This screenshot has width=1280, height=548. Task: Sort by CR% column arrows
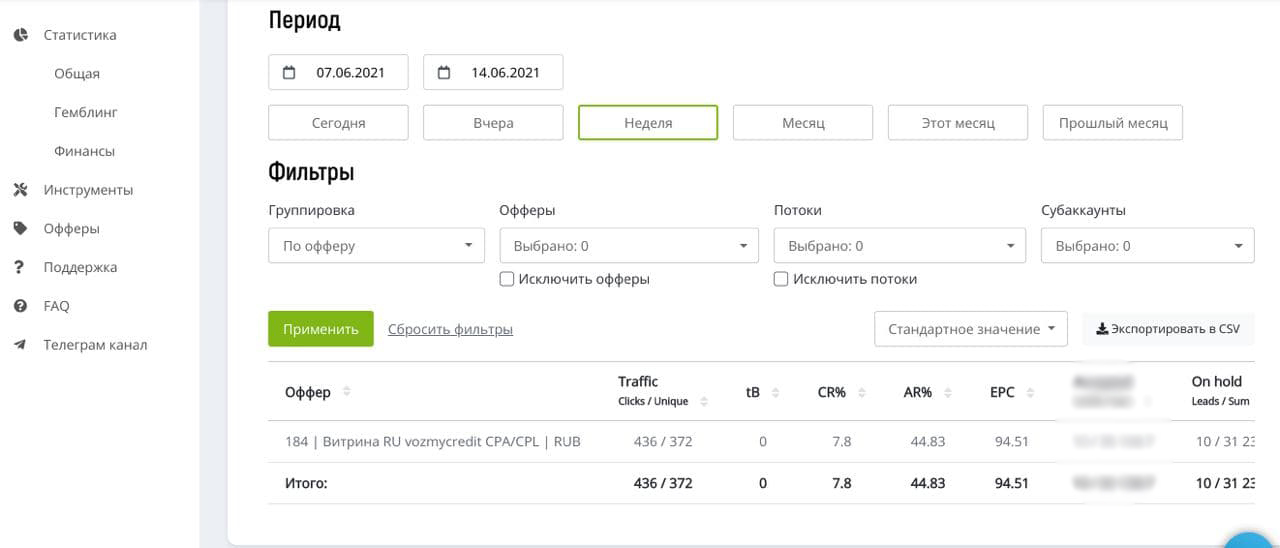pyautogui.click(x=862, y=392)
